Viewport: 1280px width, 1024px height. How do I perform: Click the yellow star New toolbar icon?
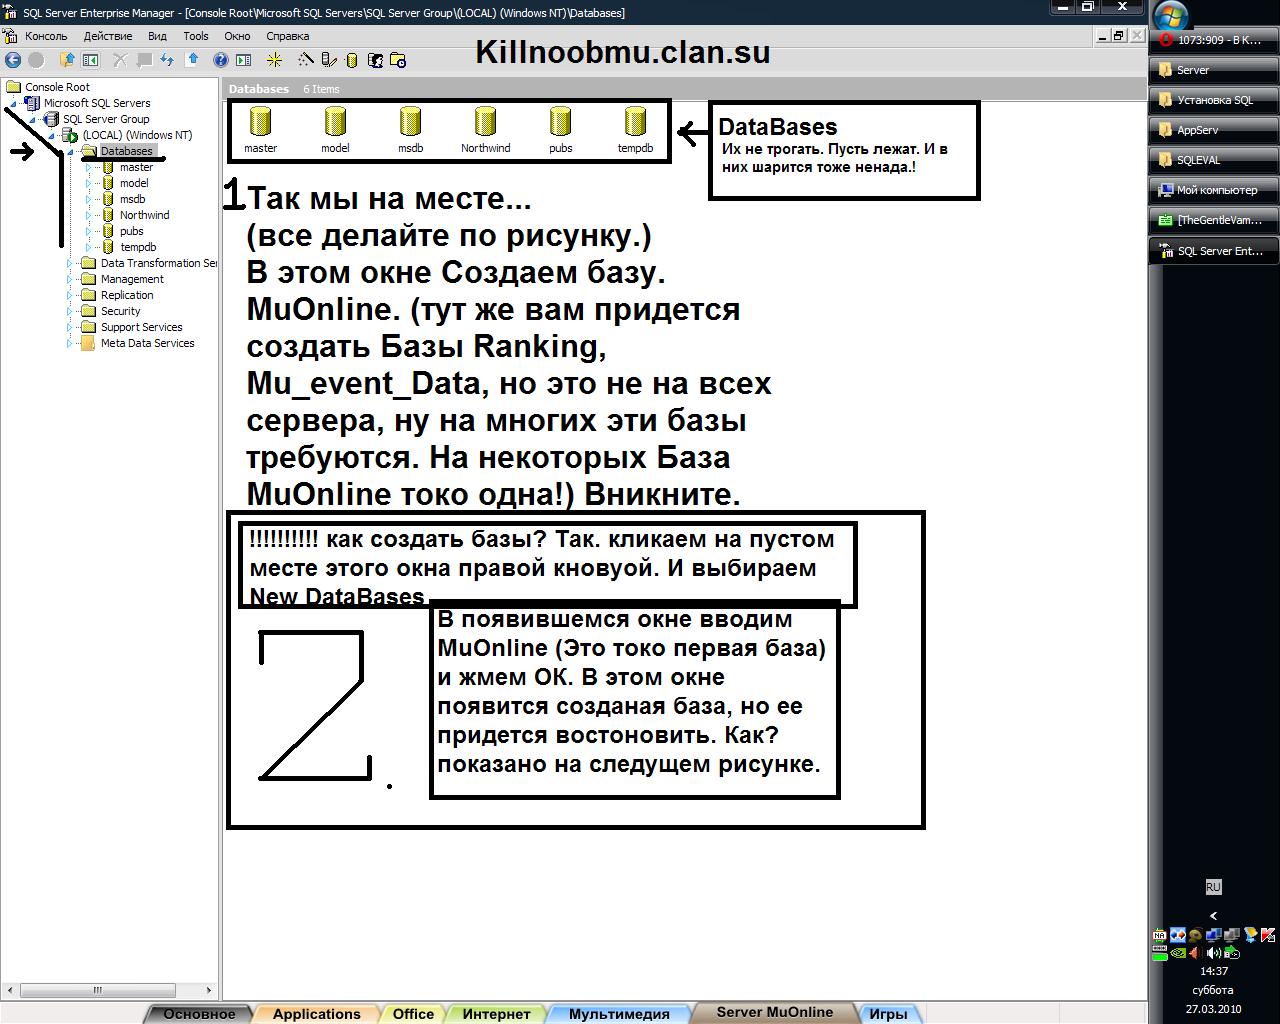(x=274, y=60)
